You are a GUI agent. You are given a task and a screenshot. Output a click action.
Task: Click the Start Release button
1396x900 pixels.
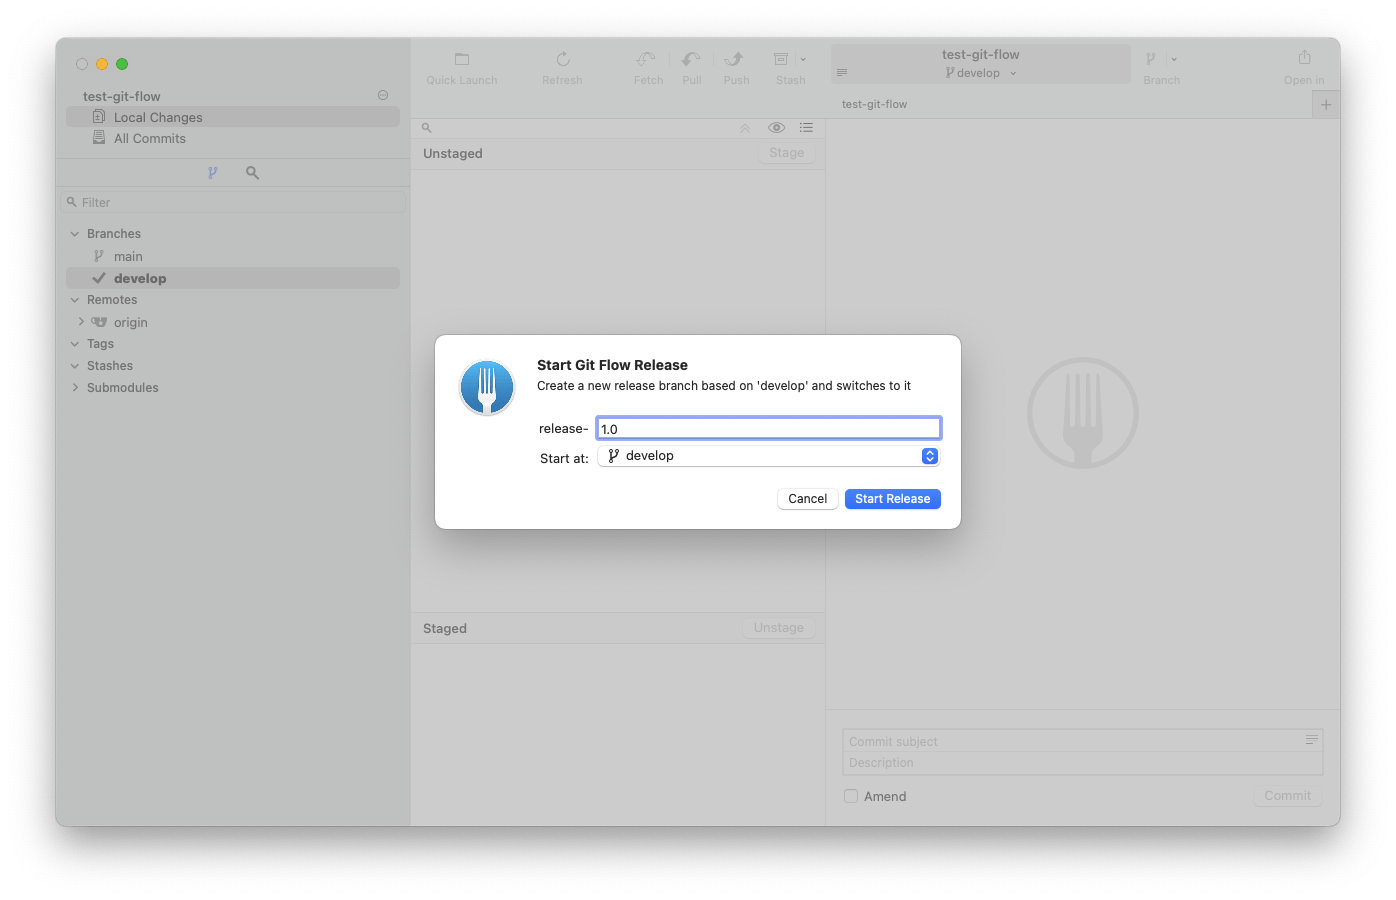click(x=892, y=499)
